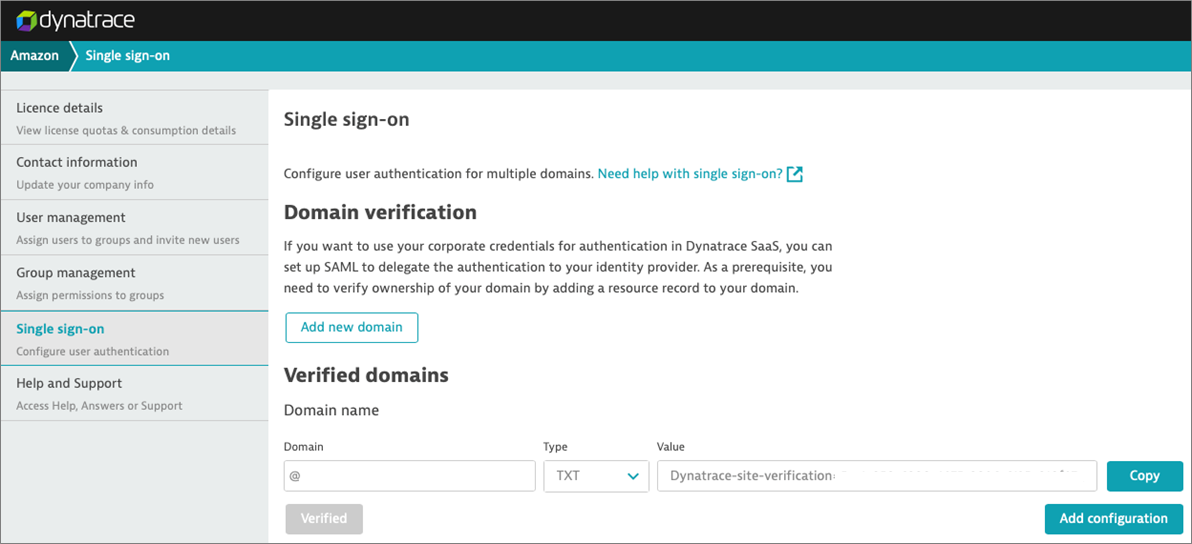Click the Domain verification heading
Image resolution: width=1192 pixels, height=544 pixels.
(380, 213)
